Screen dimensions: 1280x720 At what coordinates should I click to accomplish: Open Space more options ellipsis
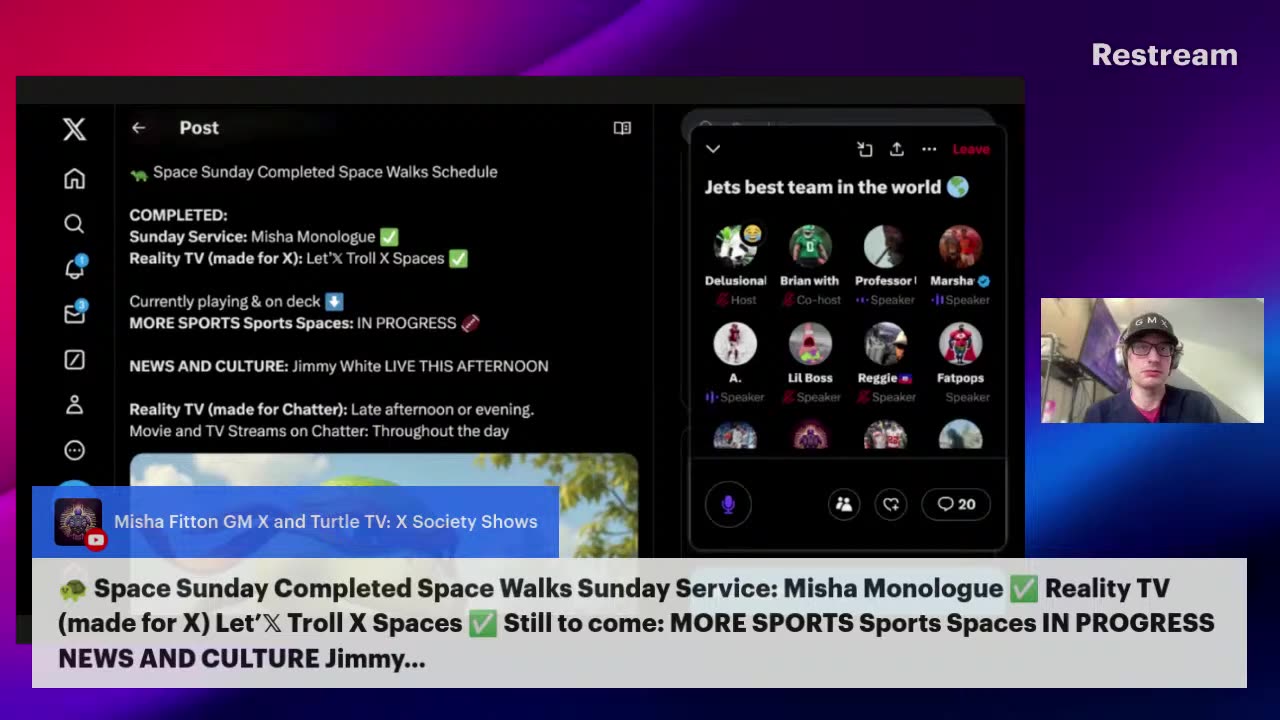(x=929, y=149)
